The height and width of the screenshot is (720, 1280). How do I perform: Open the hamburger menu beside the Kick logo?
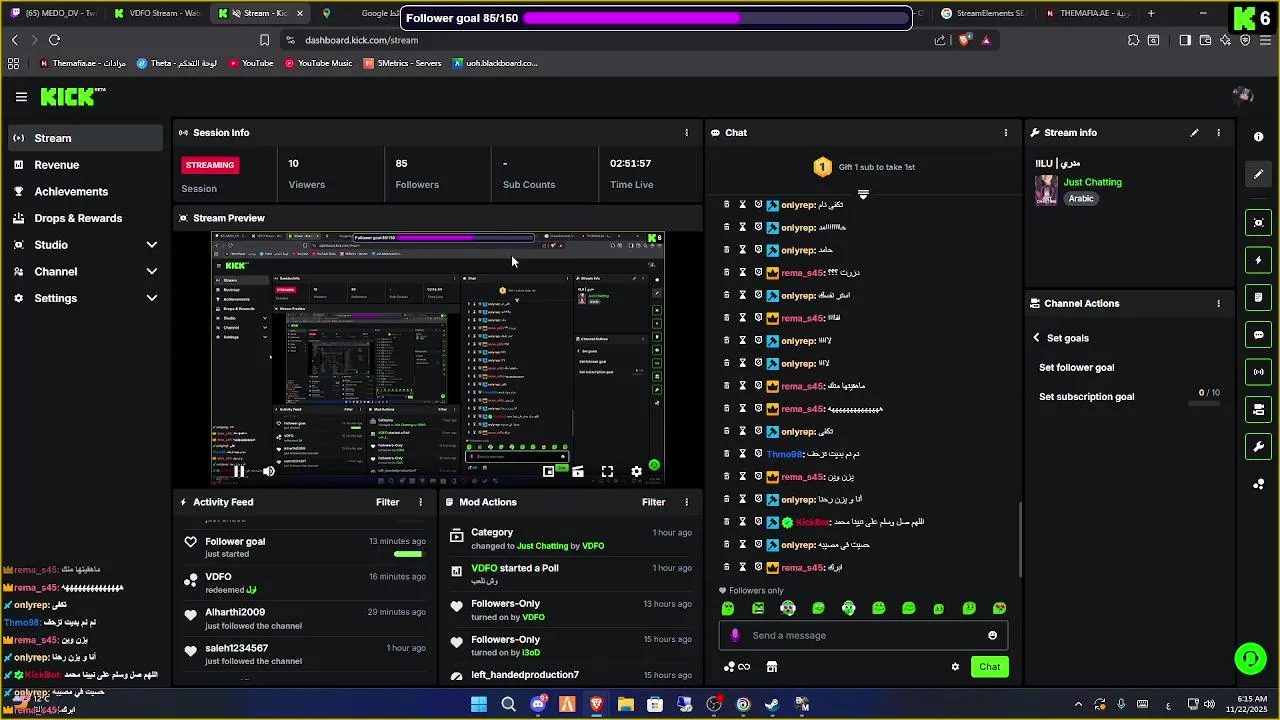coord(21,97)
